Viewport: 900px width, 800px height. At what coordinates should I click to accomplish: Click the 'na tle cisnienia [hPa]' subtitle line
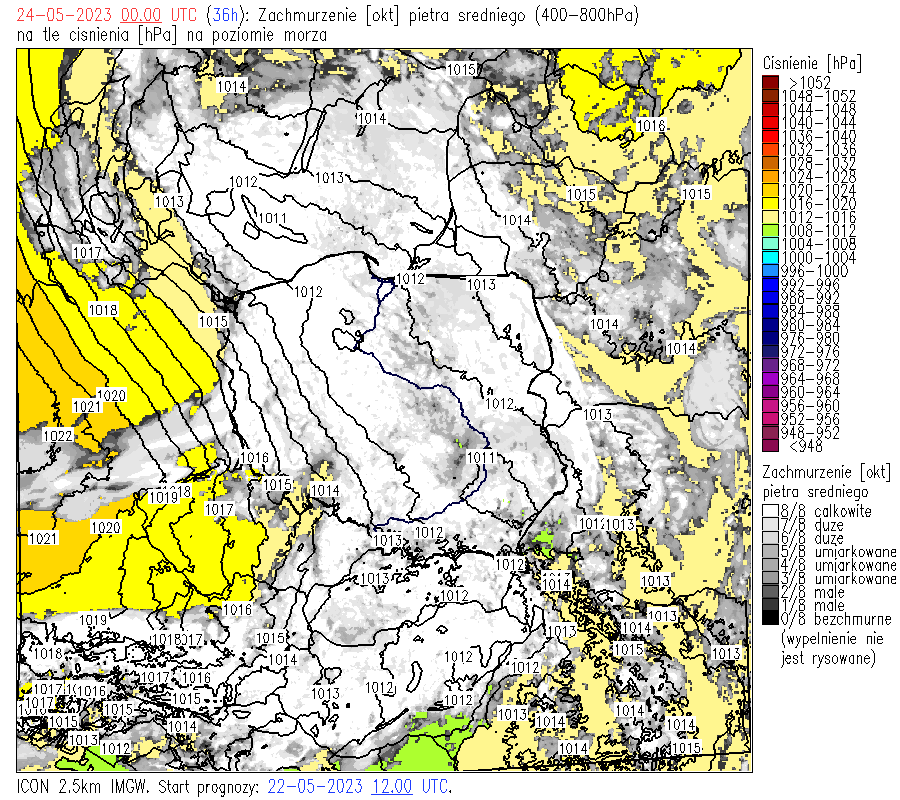tap(172, 35)
